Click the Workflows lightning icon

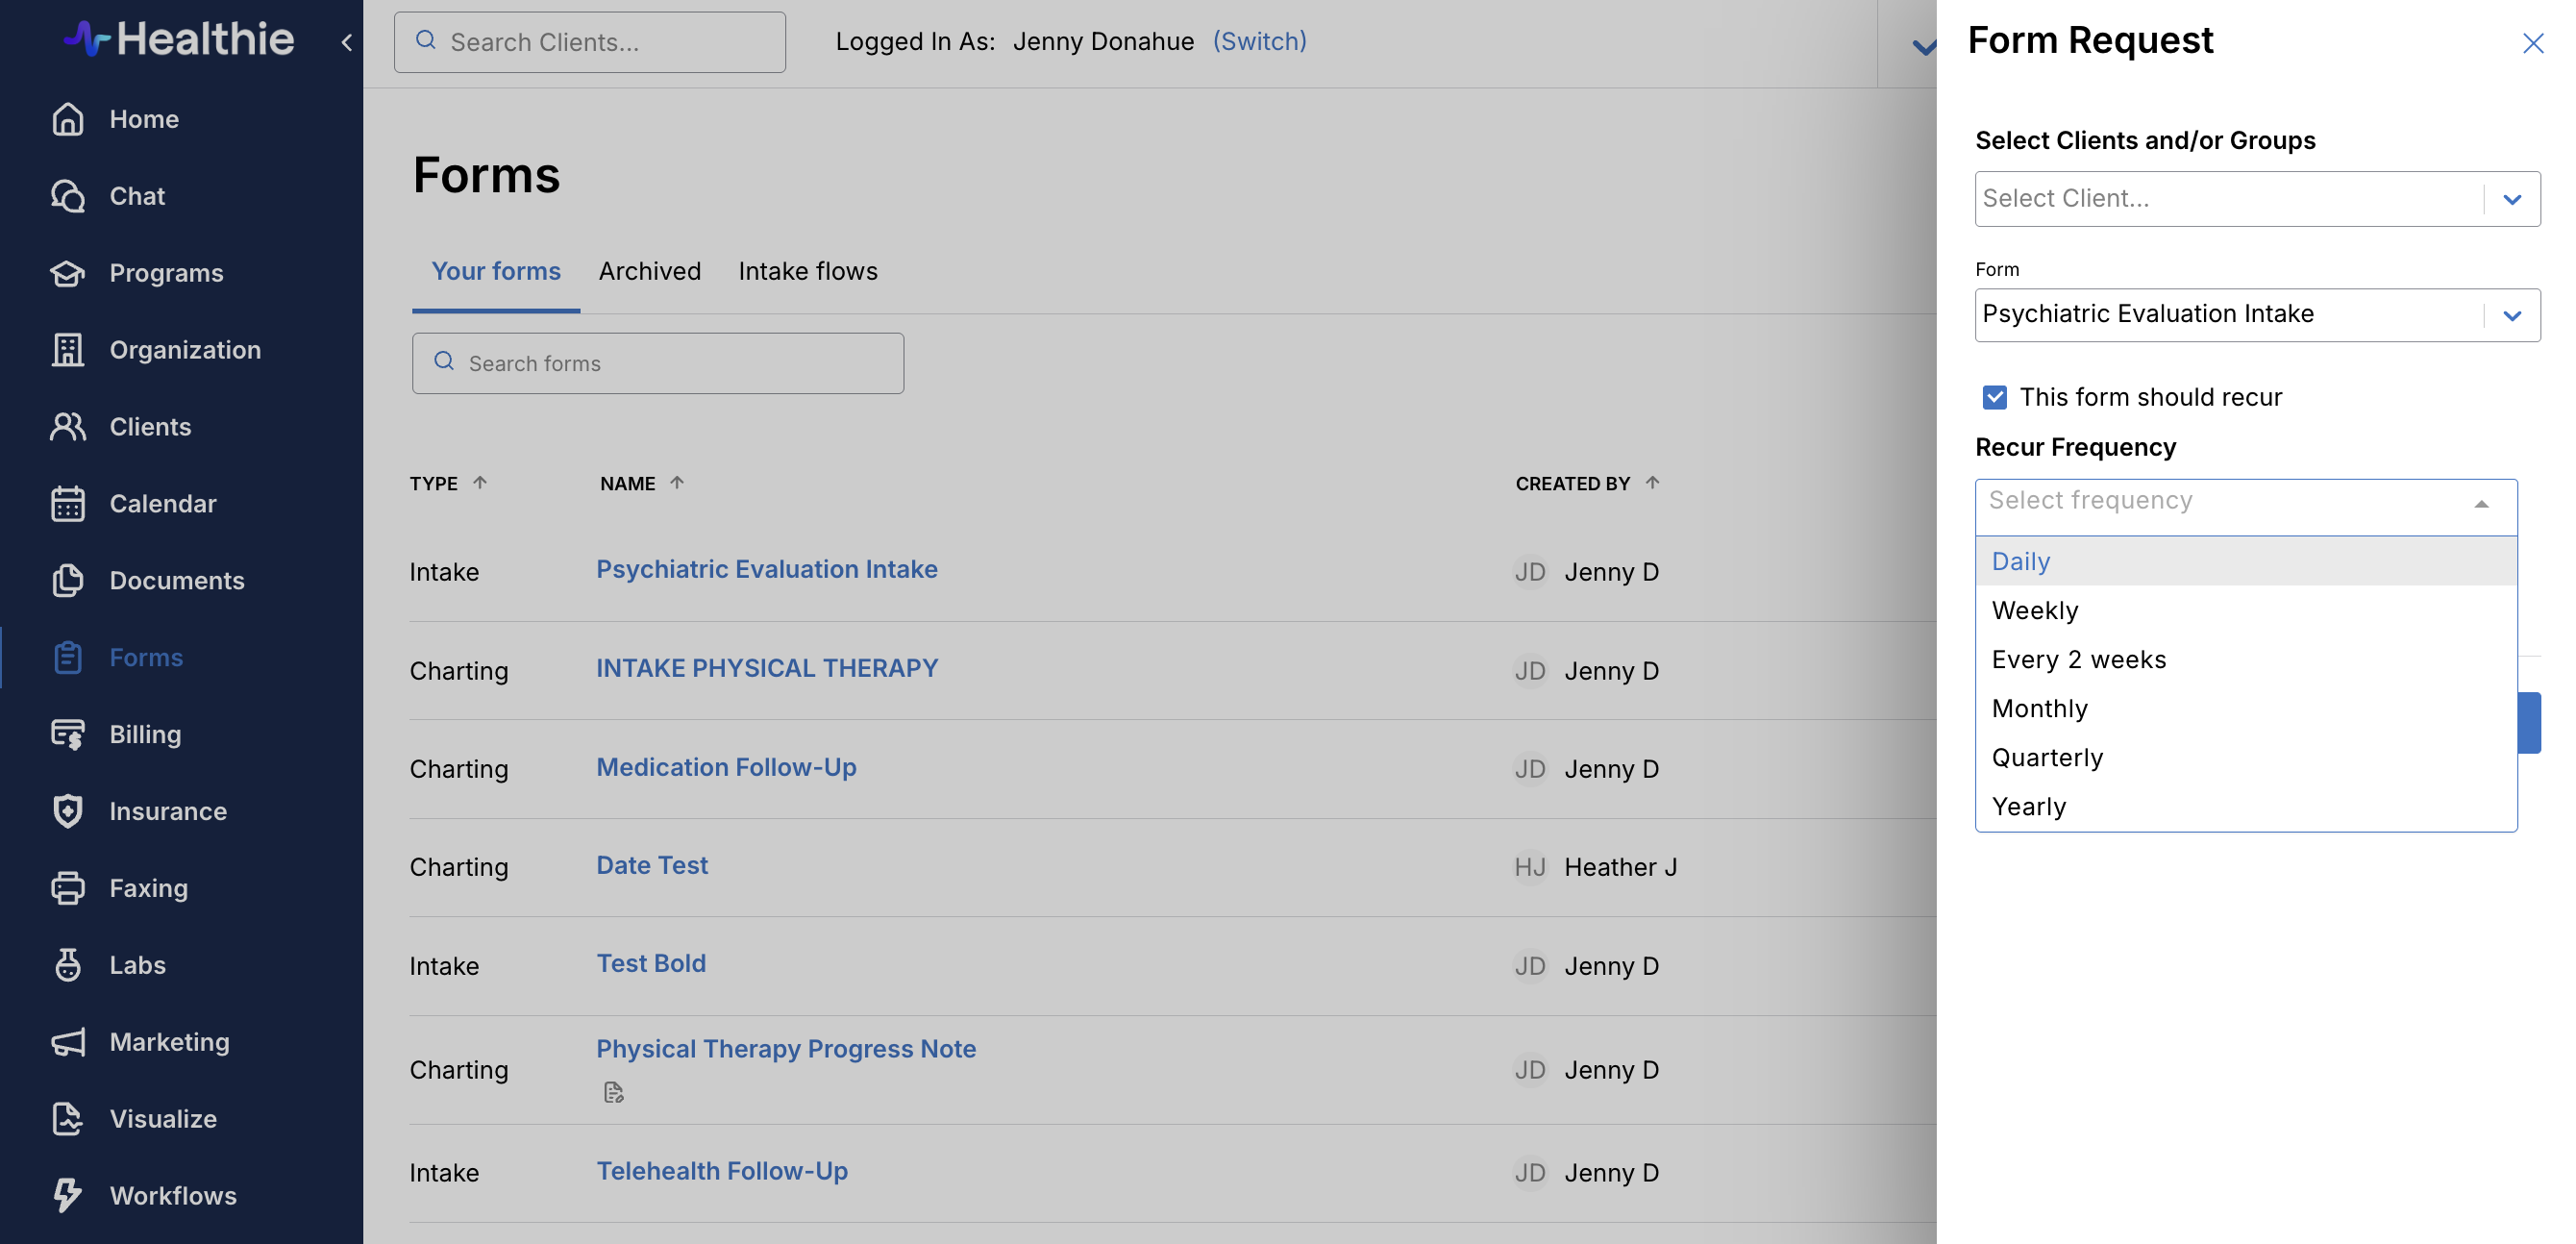[x=67, y=1194]
